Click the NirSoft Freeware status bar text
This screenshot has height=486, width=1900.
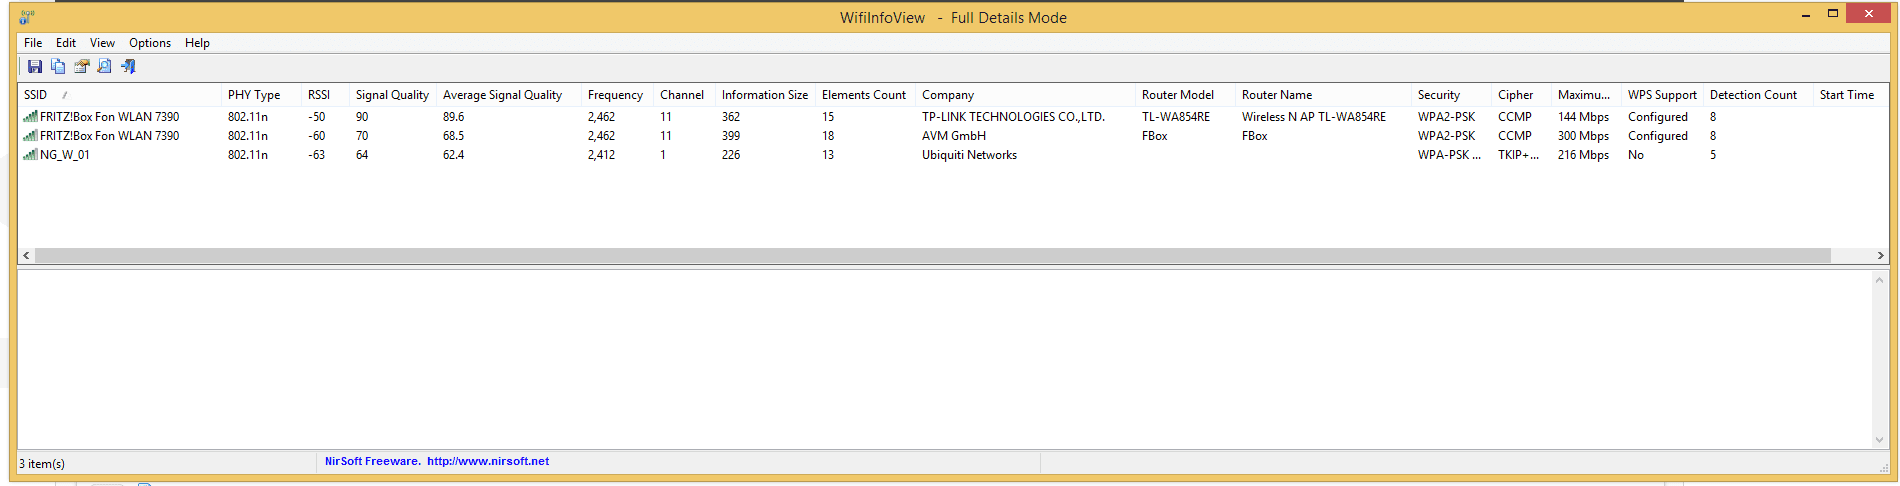click(372, 461)
